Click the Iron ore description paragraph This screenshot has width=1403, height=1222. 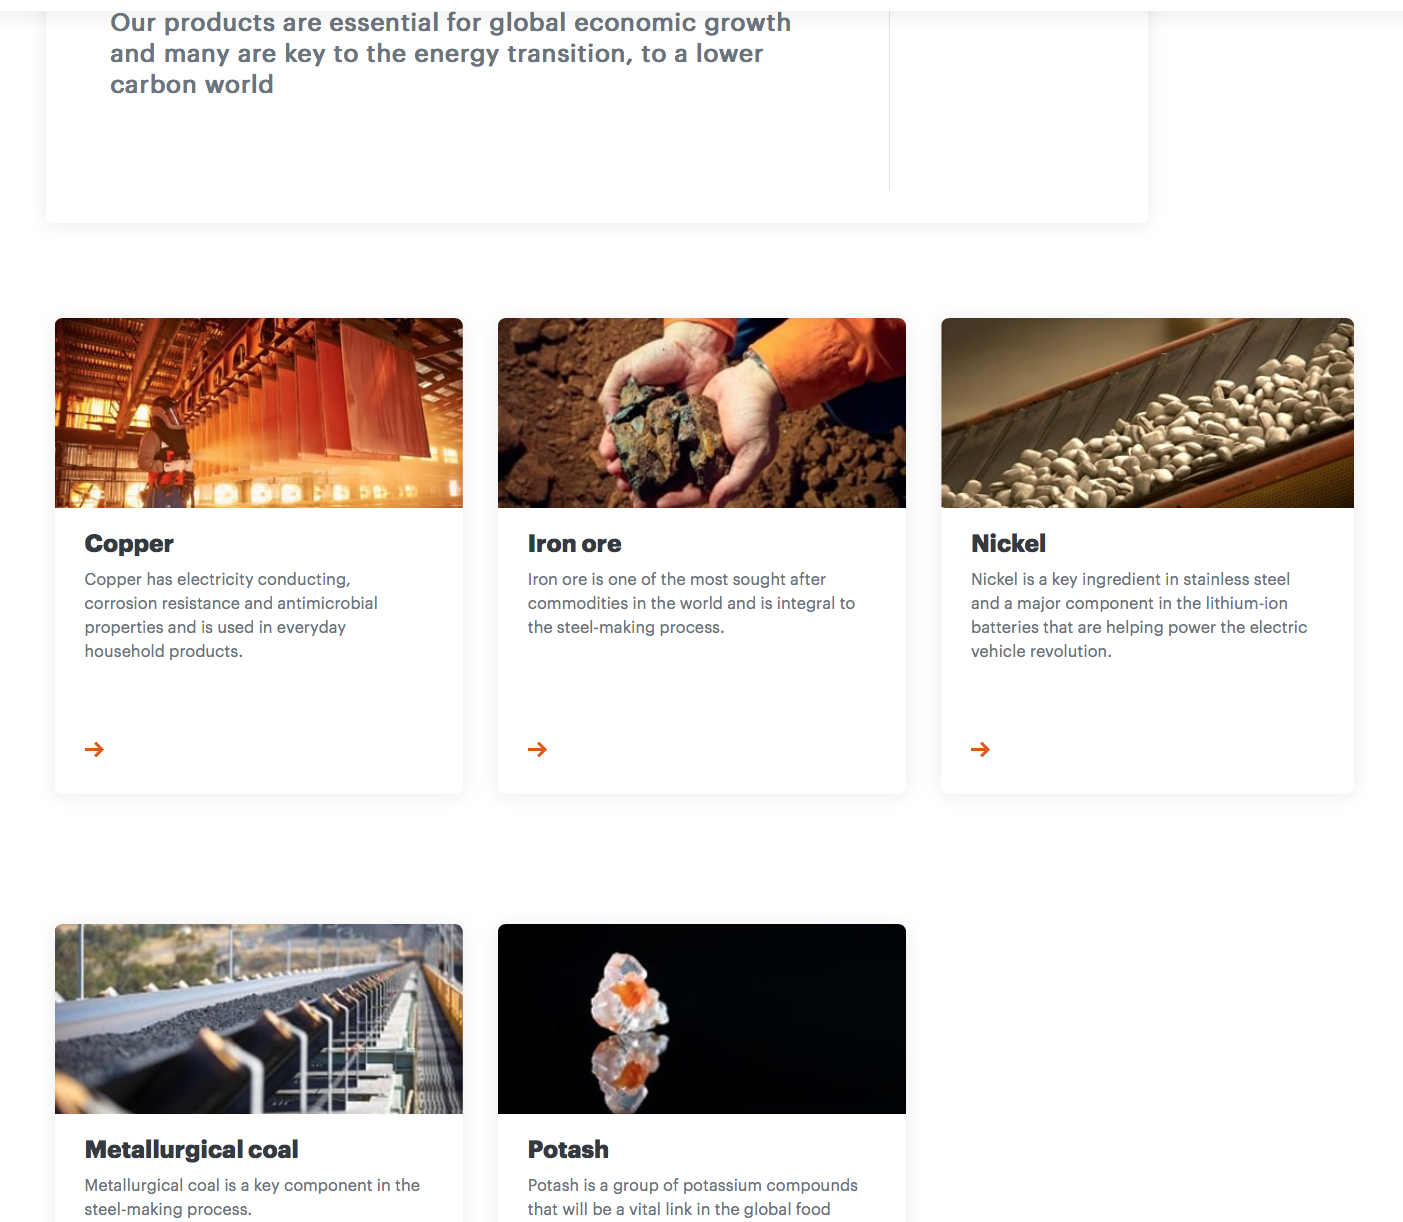(691, 603)
